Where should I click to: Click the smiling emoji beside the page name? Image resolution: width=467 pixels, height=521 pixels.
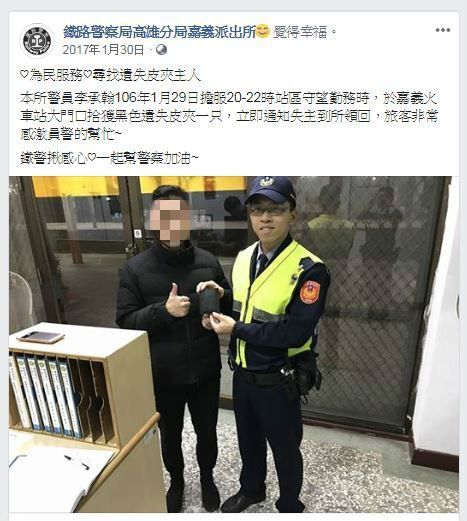tap(263, 32)
